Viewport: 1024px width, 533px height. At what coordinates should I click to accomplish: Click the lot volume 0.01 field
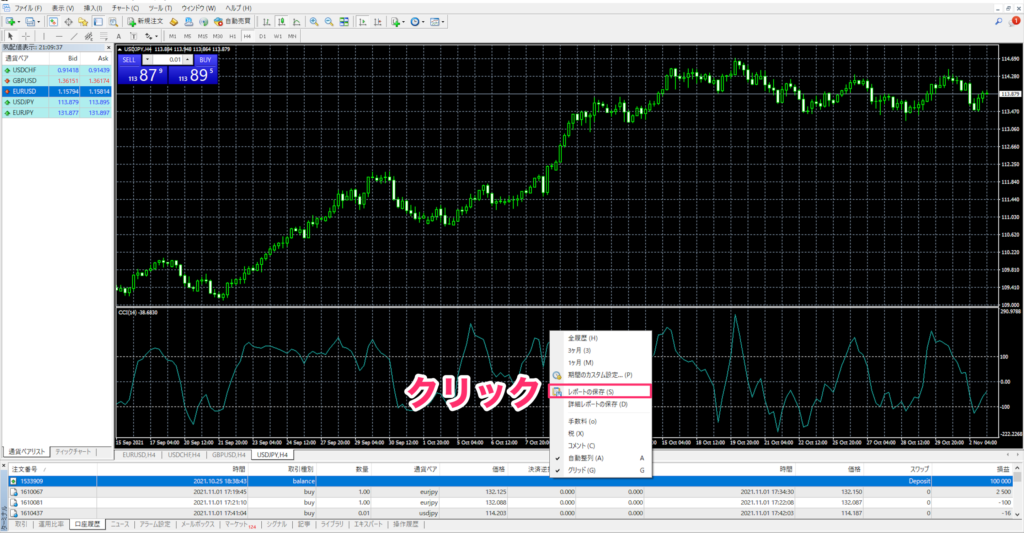pyautogui.click(x=167, y=59)
